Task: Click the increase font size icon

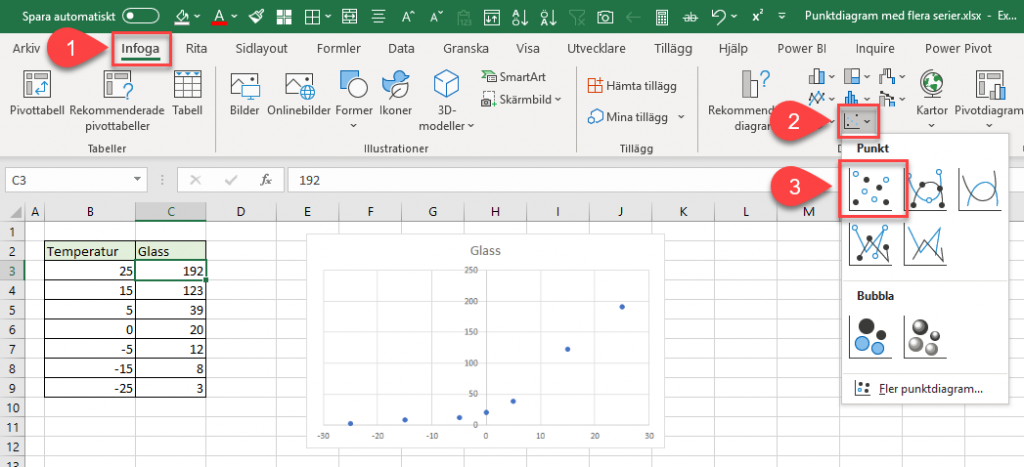Action: click(x=409, y=16)
